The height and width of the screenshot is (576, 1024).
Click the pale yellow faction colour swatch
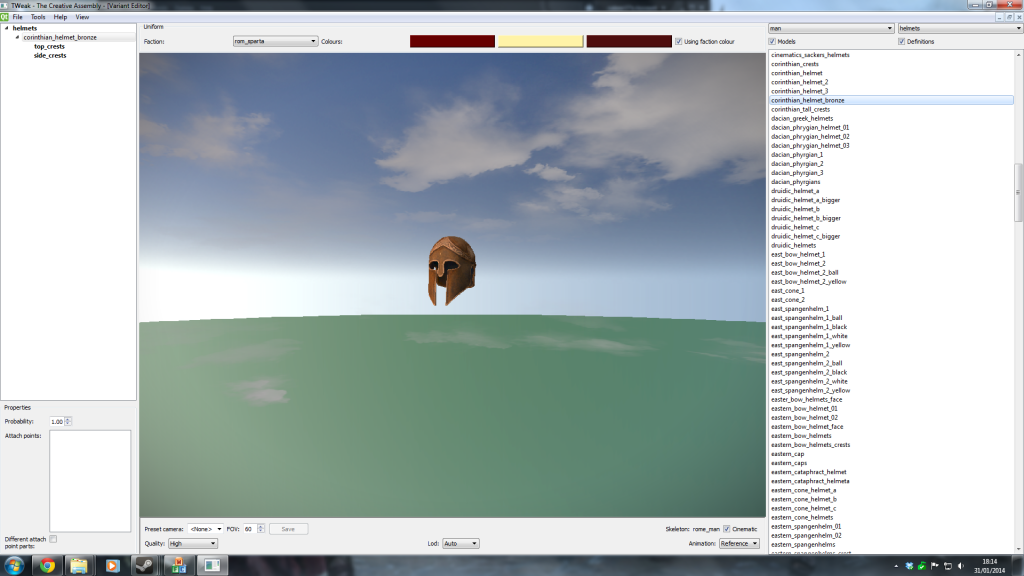tap(540, 41)
